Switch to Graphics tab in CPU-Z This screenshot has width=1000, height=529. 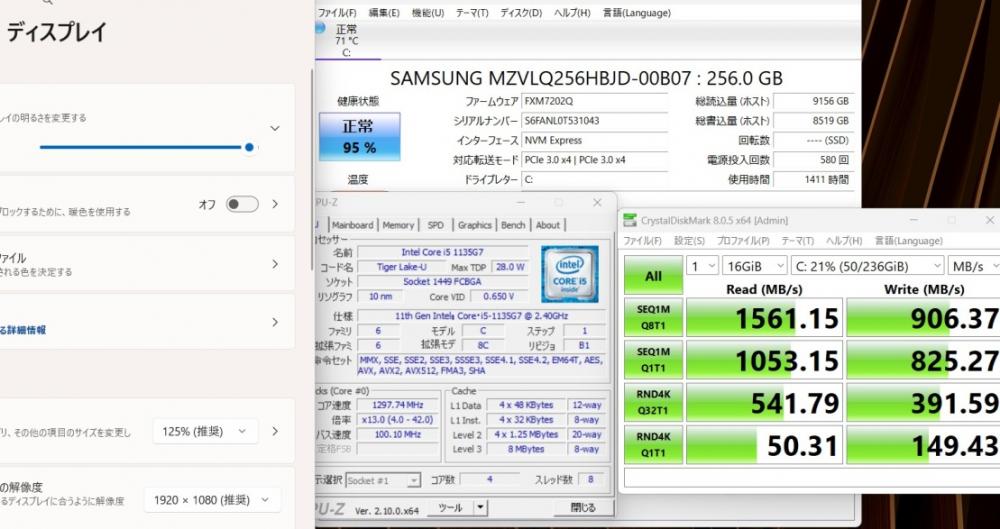tap(475, 225)
